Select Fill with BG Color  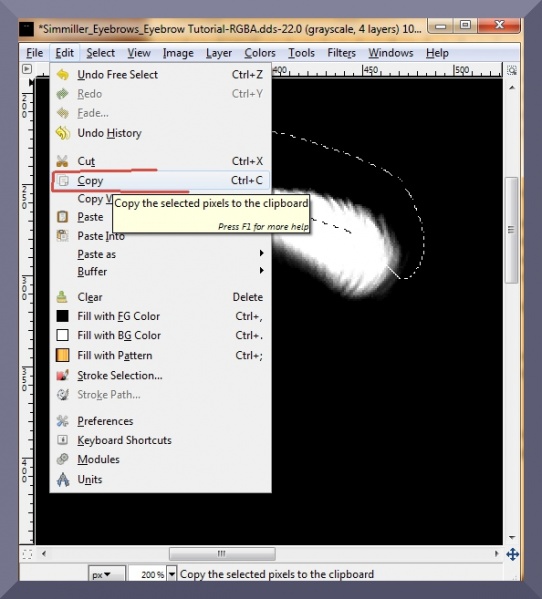[x=160, y=335]
